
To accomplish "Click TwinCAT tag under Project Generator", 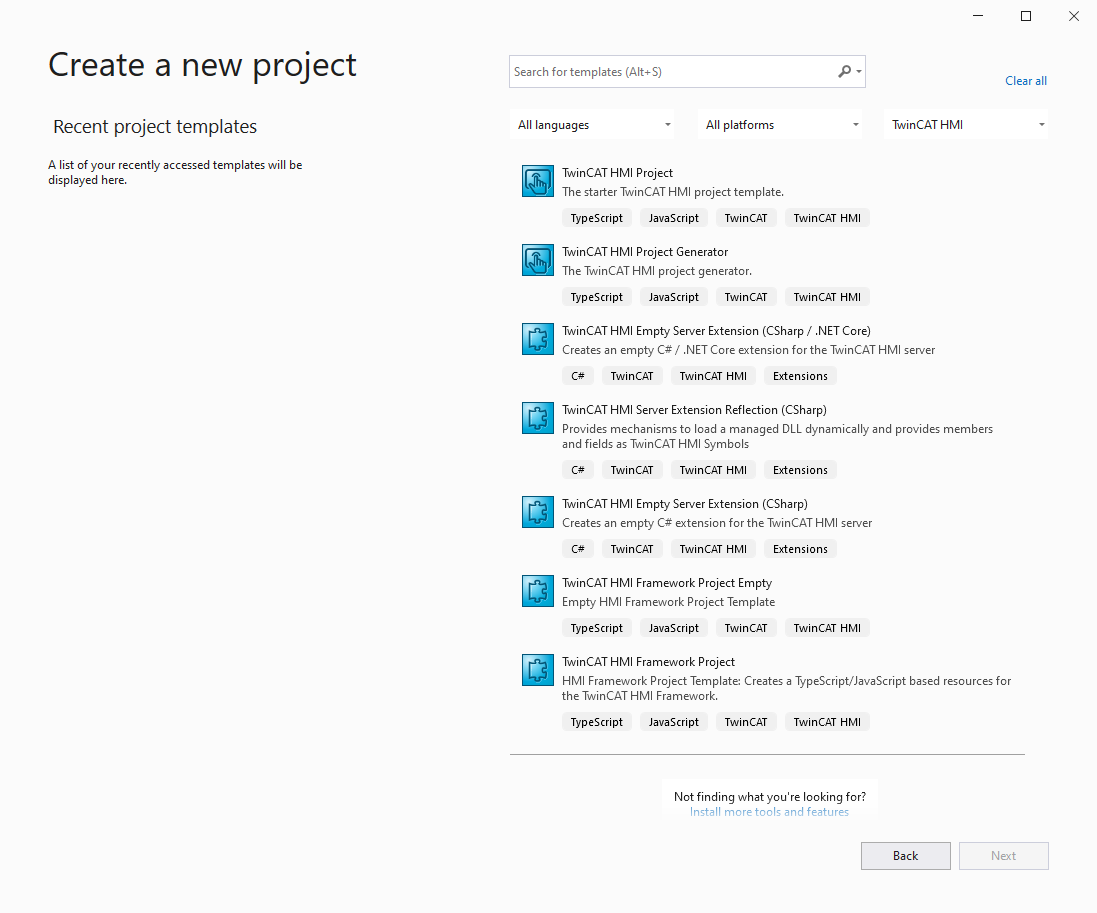I will point(746,297).
